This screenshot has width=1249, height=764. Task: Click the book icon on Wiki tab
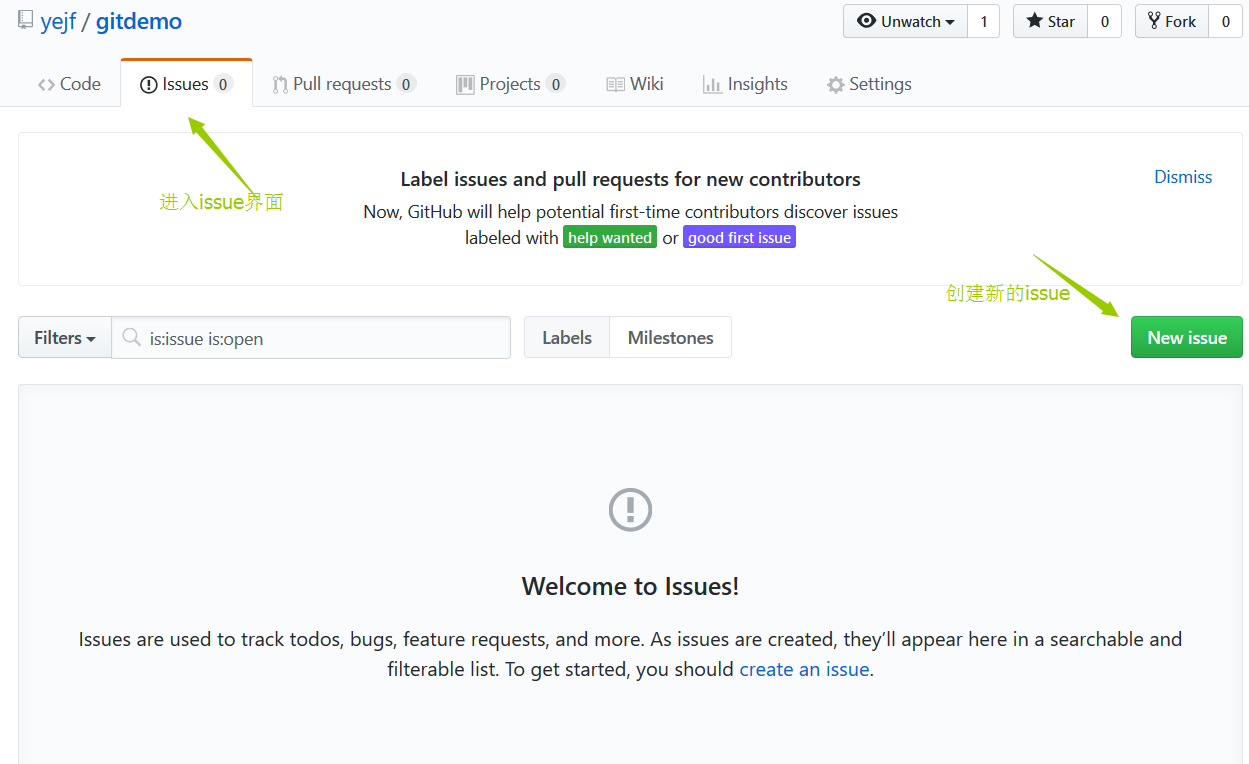616,85
